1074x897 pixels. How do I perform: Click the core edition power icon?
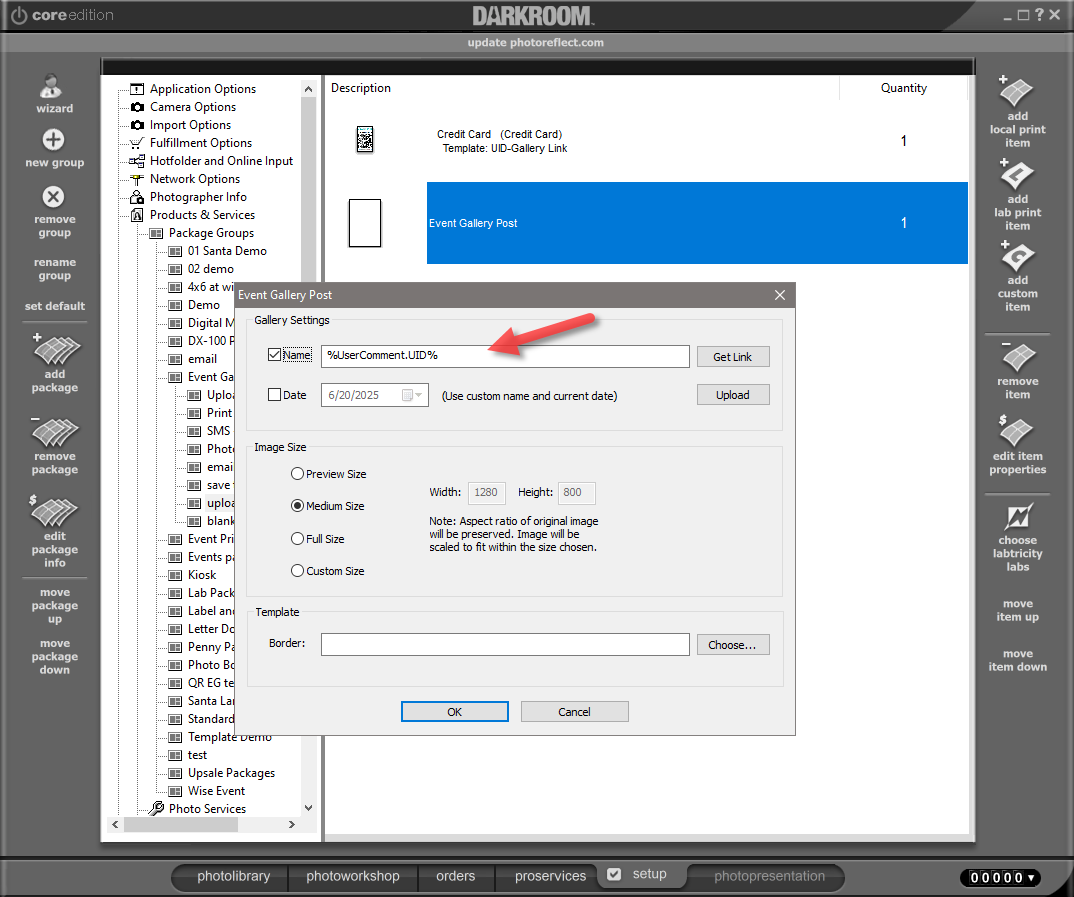pyautogui.click(x=19, y=15)
